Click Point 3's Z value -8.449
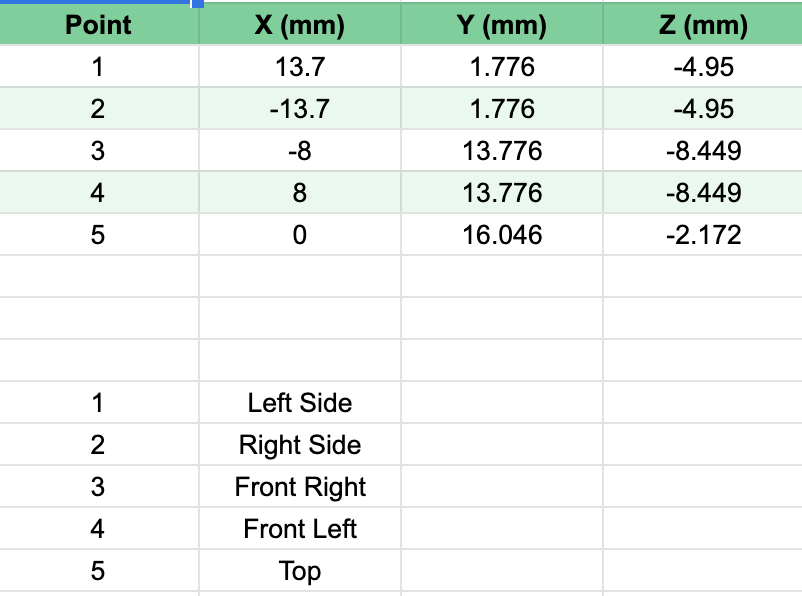This screenshot has height=596, width=802. [703, 151]
